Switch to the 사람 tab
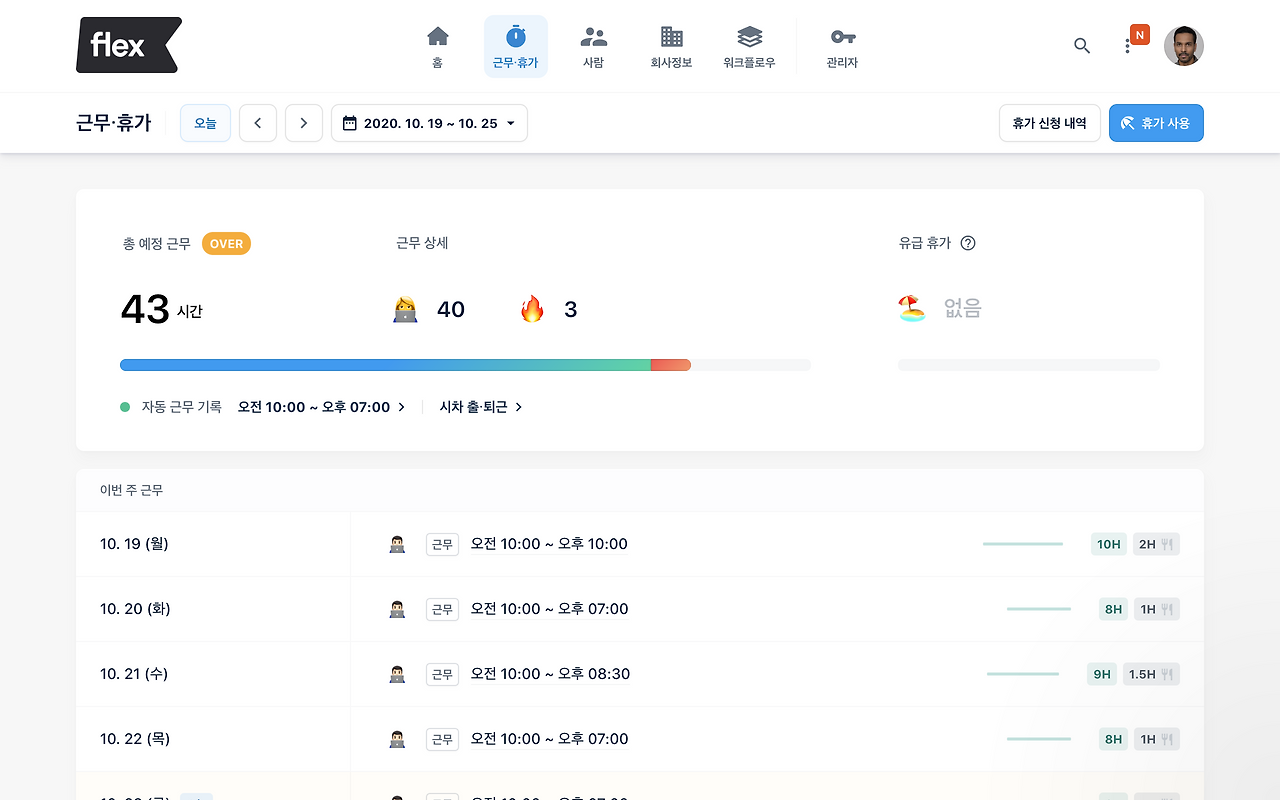 (594, 46)
